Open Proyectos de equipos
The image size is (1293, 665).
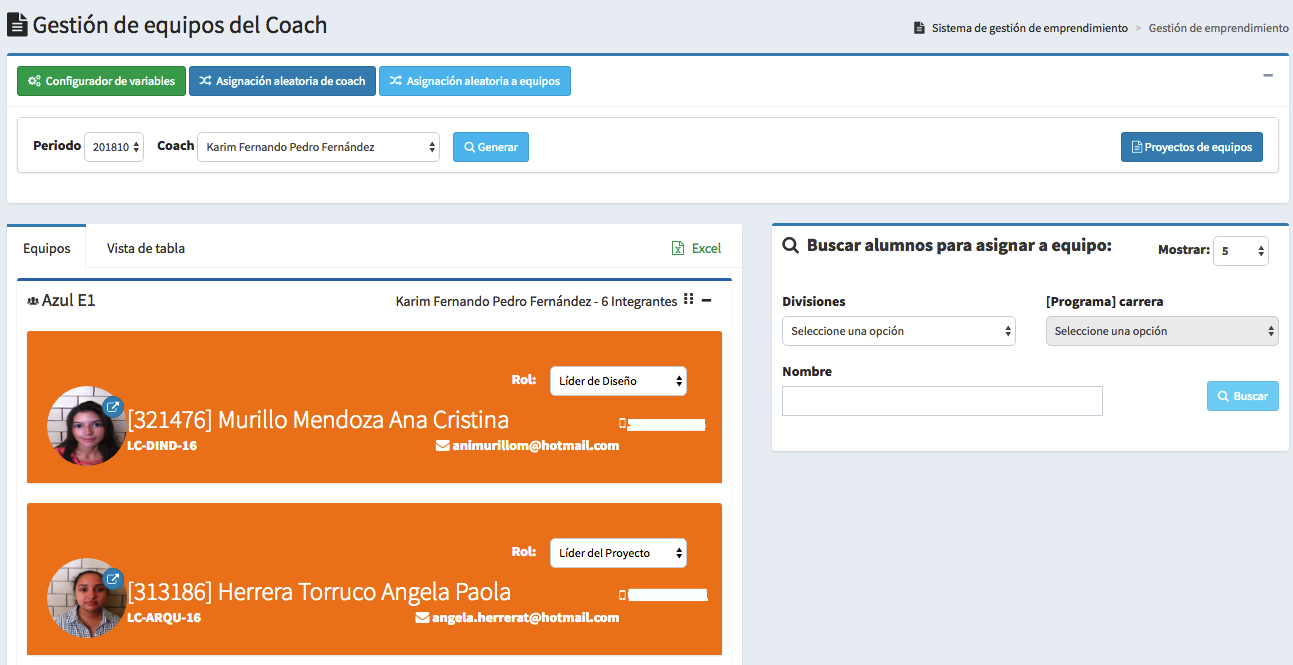click(x=1191, y=147)
